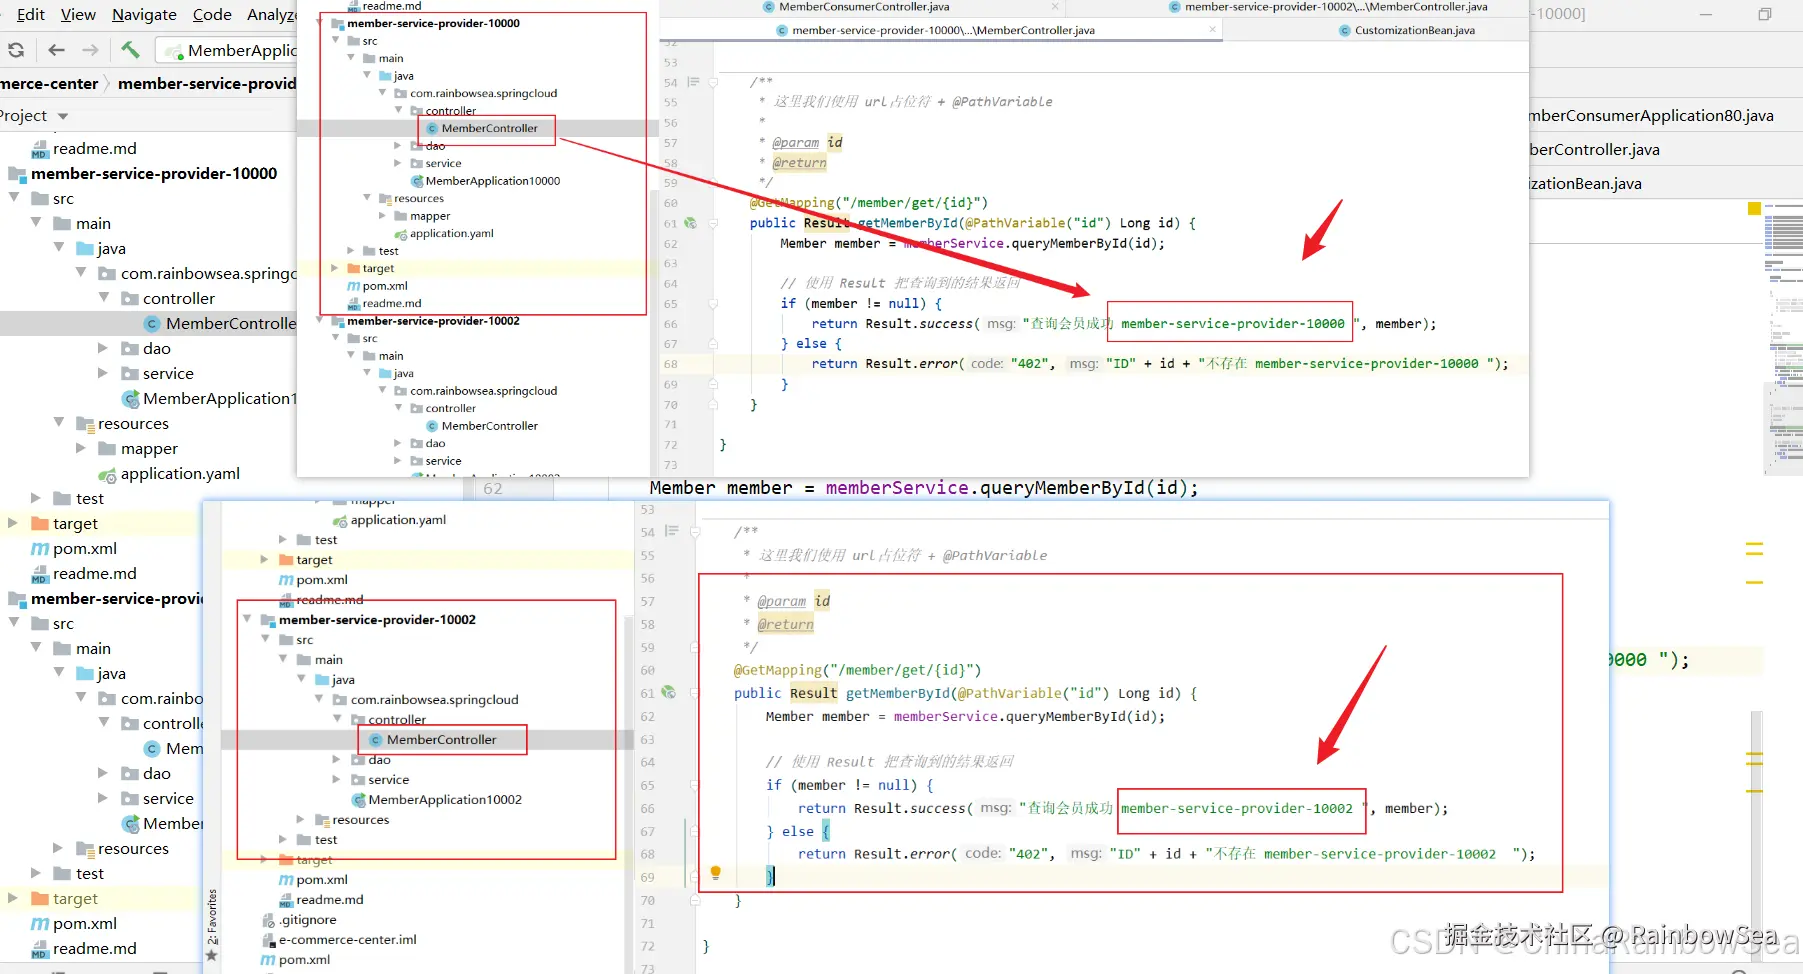Click the gutter icon beside line 61 in the upper inset editor

690,223
